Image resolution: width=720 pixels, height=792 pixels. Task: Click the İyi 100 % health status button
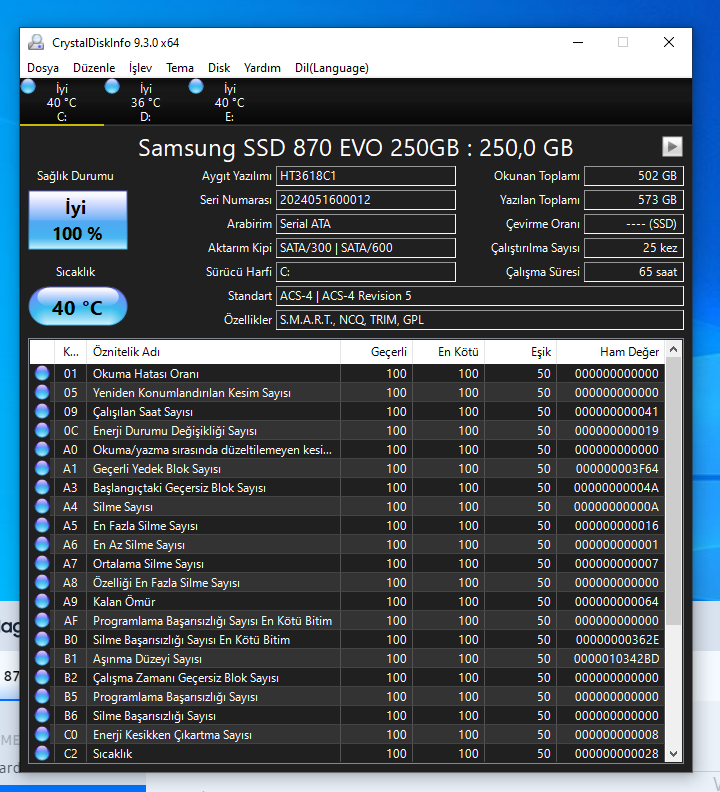[78, 220]
